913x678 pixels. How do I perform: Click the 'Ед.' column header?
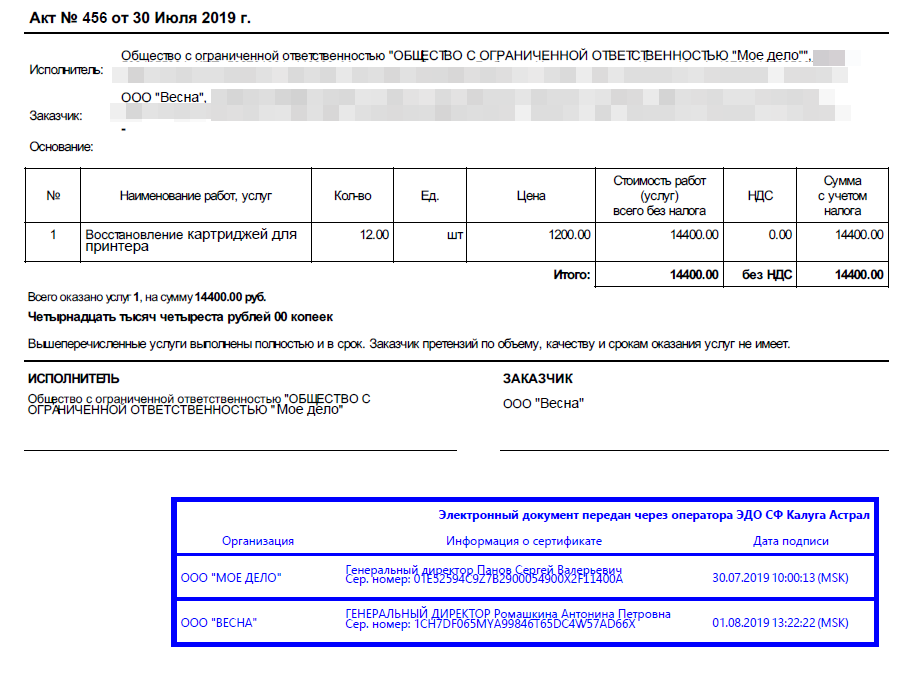[430, 196]
